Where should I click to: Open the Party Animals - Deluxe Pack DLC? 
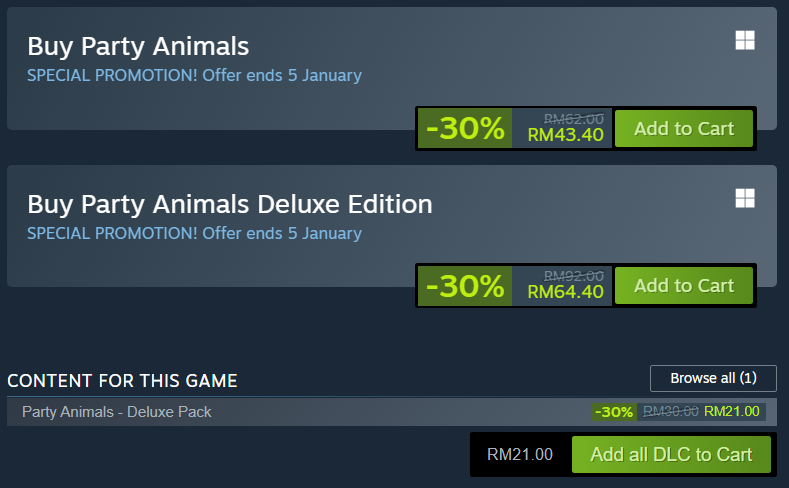click(x=117, y=411)
